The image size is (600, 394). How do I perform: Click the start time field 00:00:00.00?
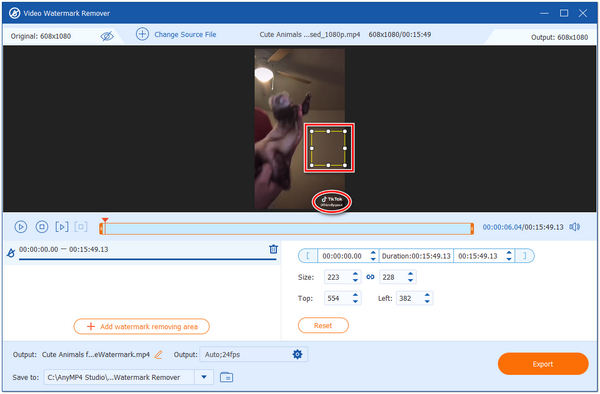click(x=343, y=256)
